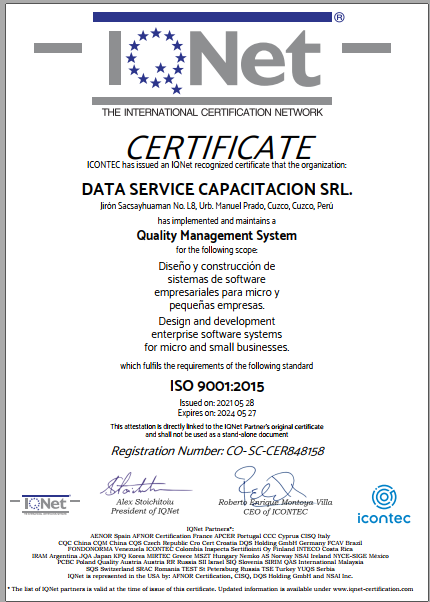The image size is (430, 602).
Task: Click 'ICONTEC has issued an IQNet recognized' sentence
Action: [x=217, y=165]
